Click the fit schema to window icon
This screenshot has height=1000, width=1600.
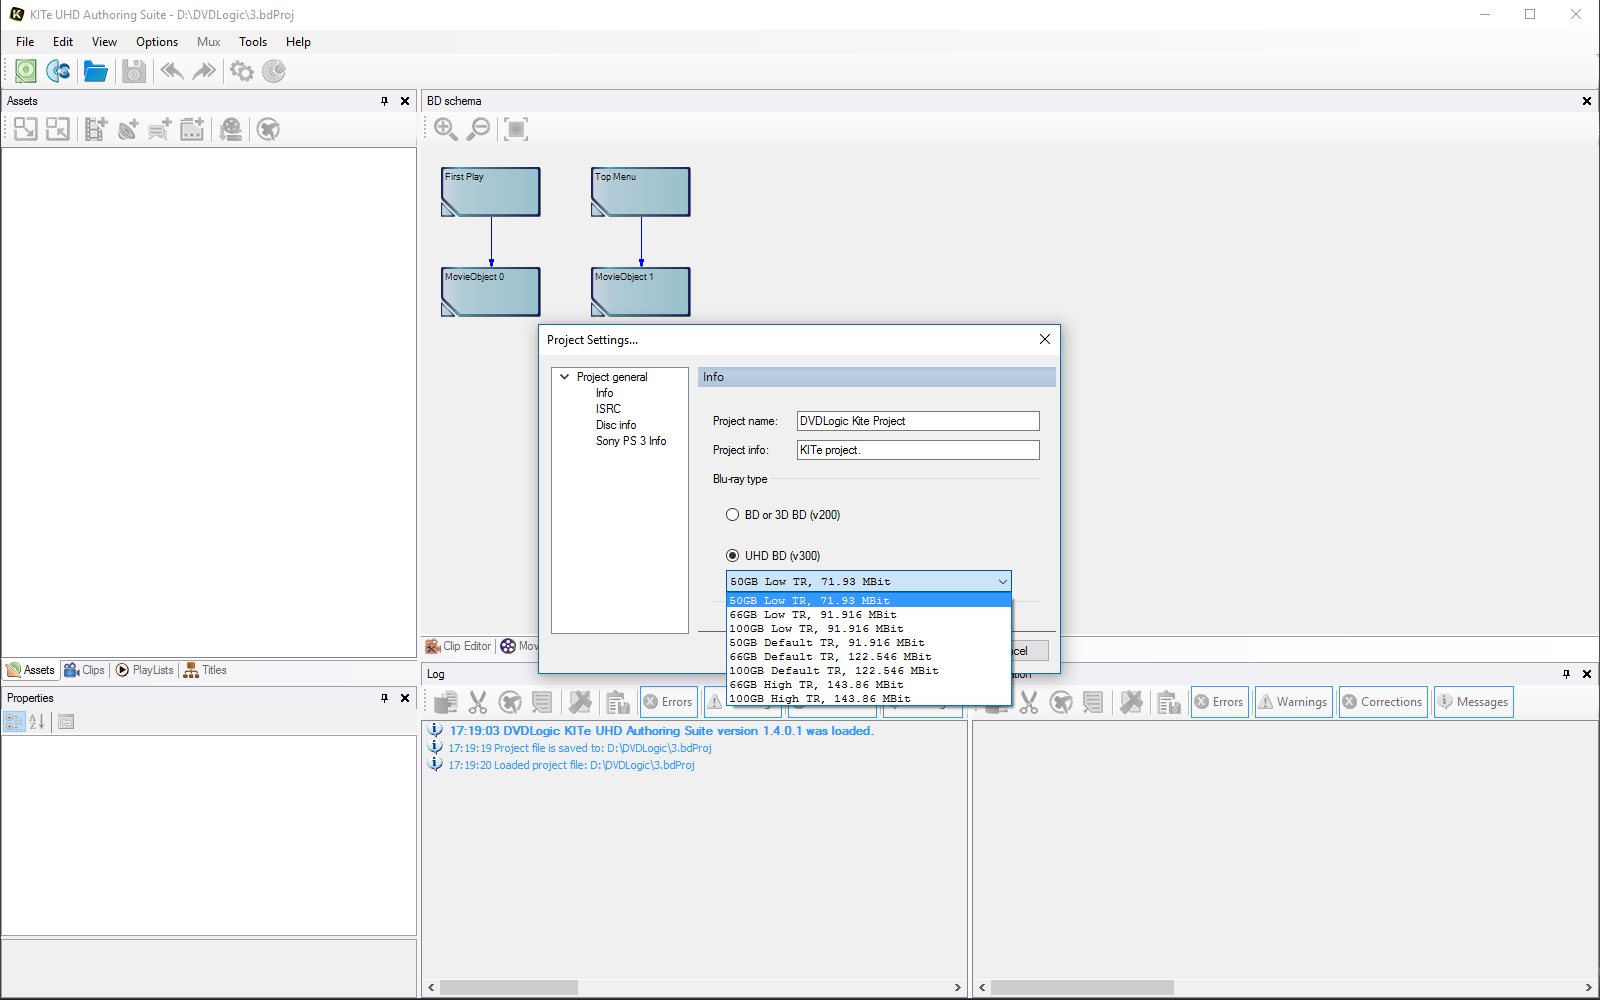pos(516,129)
